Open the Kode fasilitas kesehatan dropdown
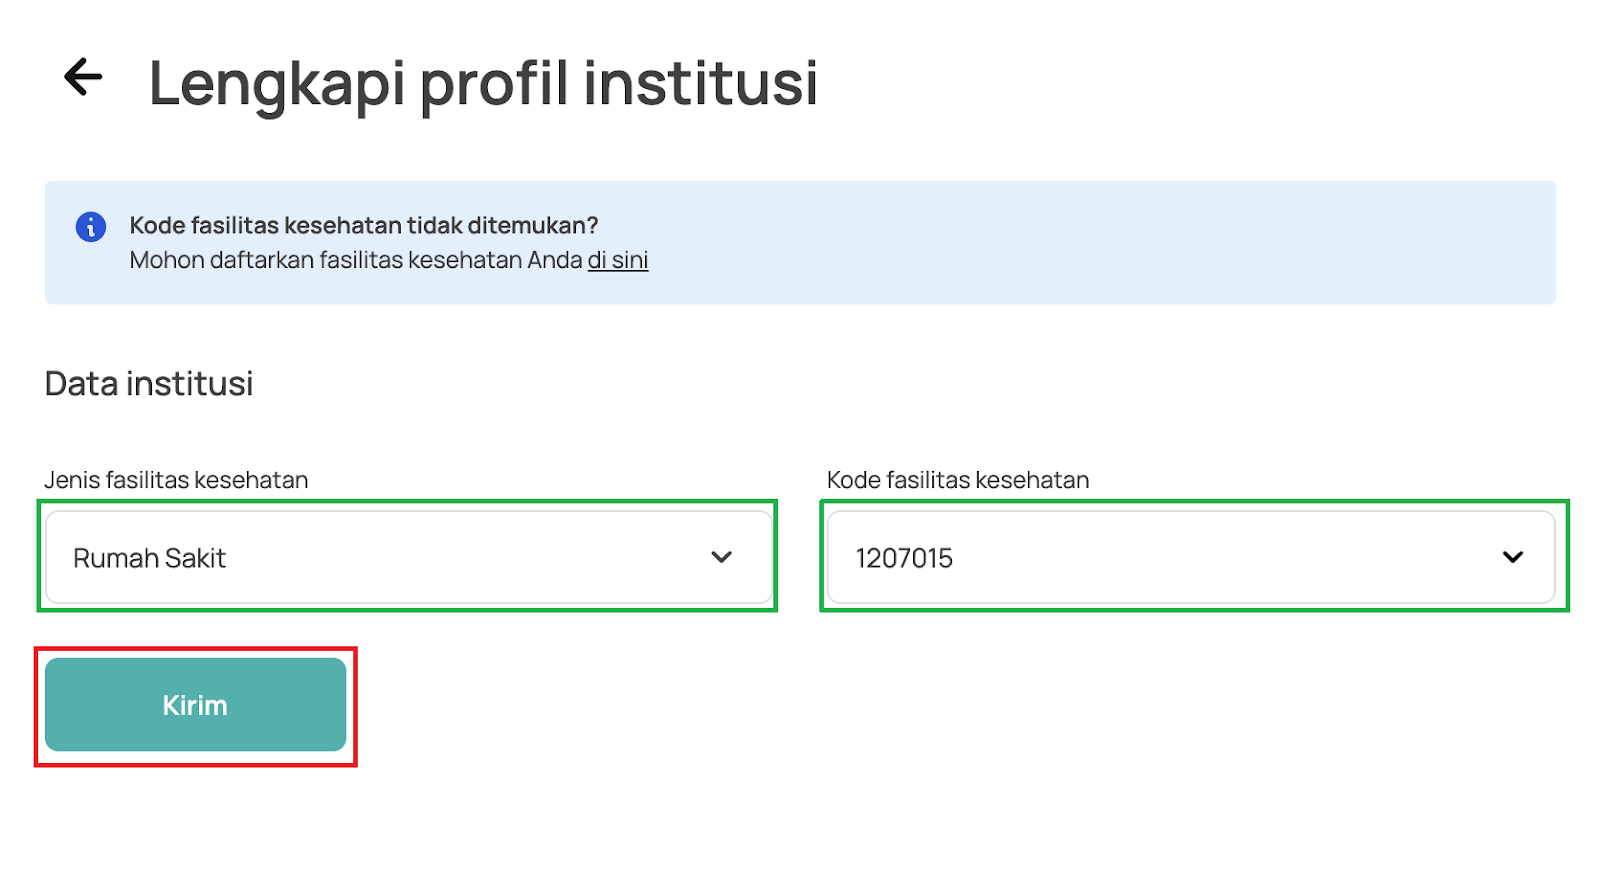This screenshot has width=1600, height=873. 1191,557
